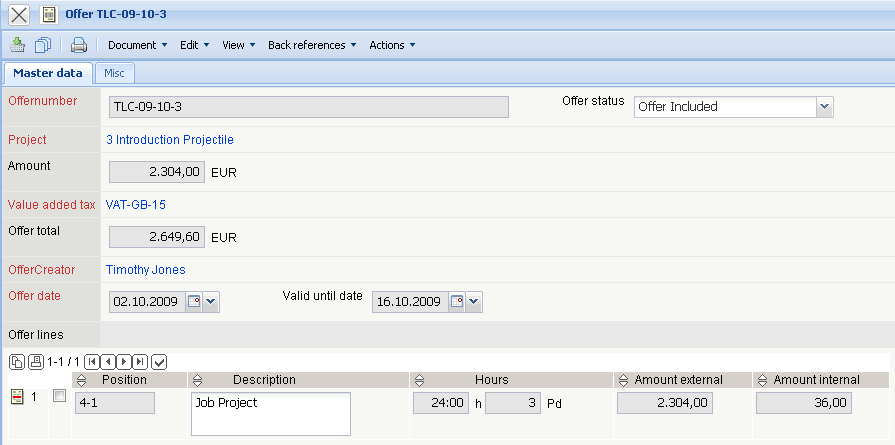Image resolution: width=895 pixels, height=445 pixels.
Task: Click the checkmark icon above offer lines
Action: point(158,361)
